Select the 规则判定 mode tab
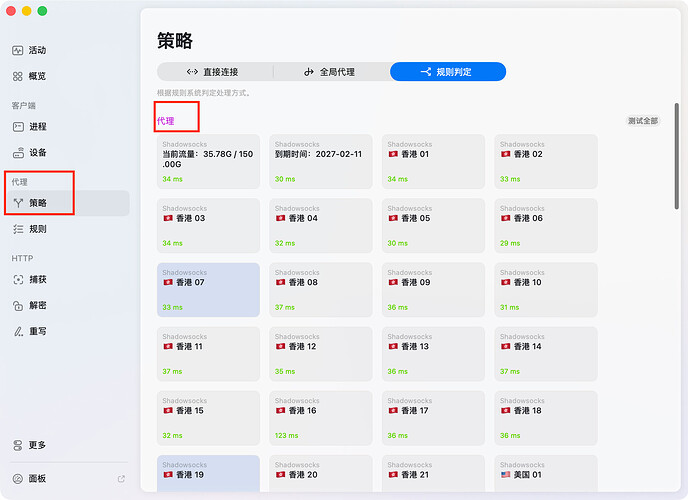This screenshot has height=500, width=688. (448, 71)
